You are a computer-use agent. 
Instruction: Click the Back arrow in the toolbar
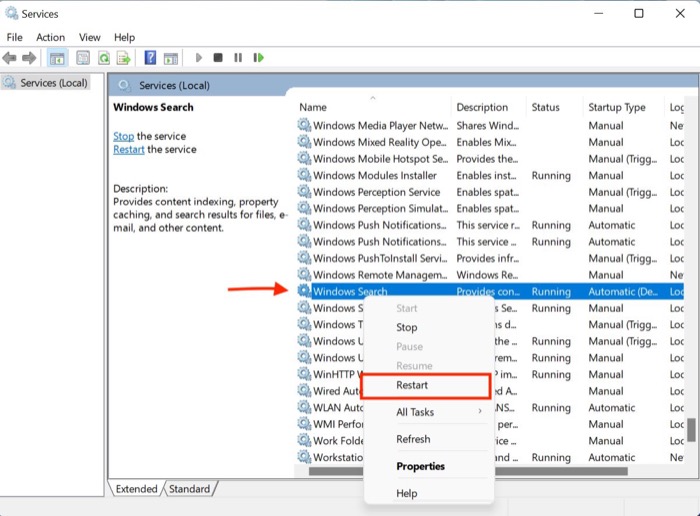[x=12, y=58]
